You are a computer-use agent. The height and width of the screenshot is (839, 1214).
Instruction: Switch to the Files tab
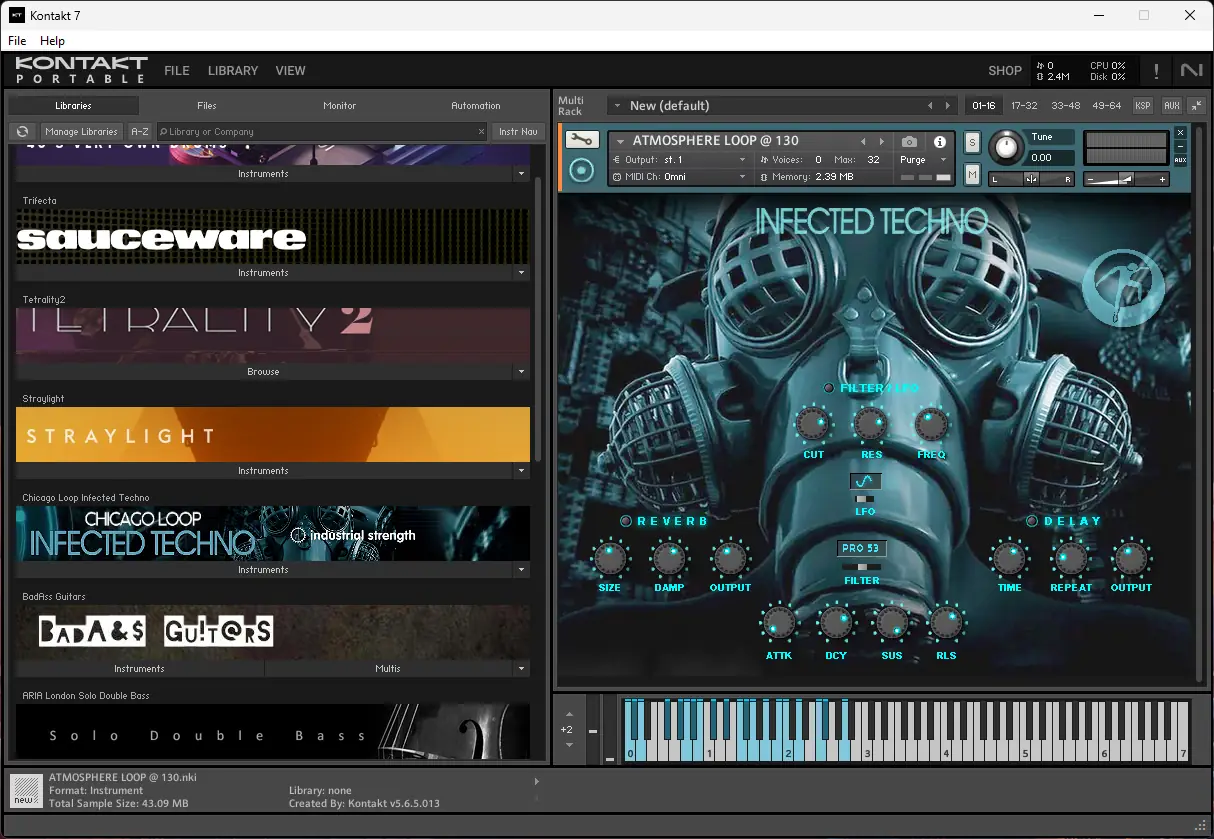(206, 104)
